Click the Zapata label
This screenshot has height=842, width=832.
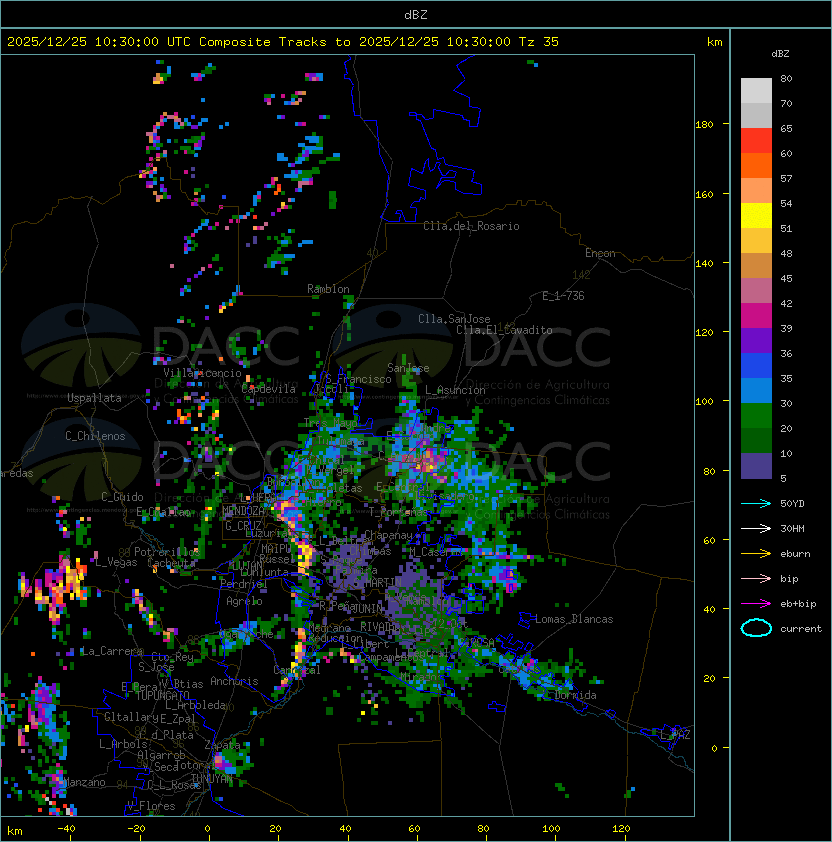tap(222, 745)
